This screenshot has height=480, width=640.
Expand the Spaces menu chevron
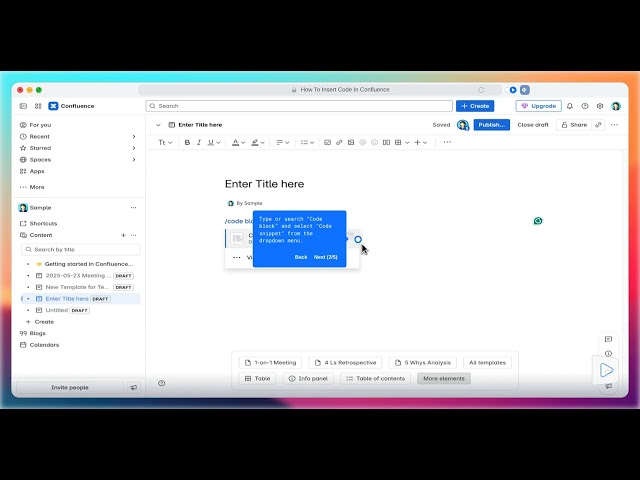(134, 160)
